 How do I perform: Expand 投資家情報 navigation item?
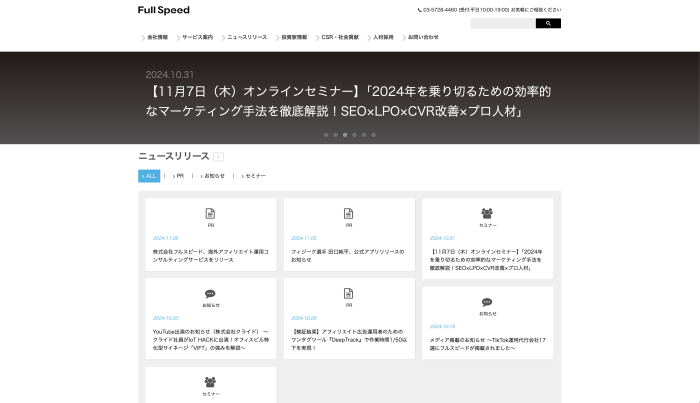(x=292, y=37)
